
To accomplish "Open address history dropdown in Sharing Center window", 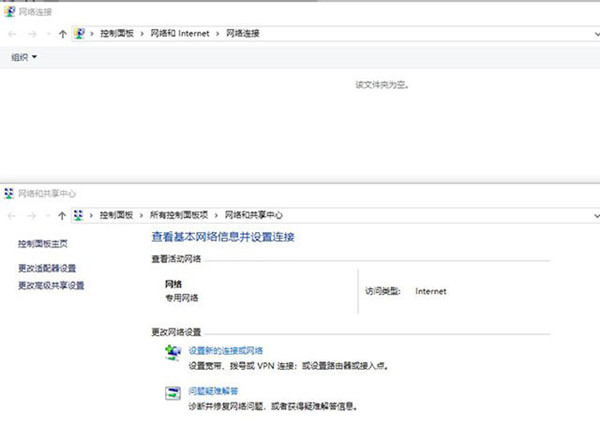I will coord(597,216).
